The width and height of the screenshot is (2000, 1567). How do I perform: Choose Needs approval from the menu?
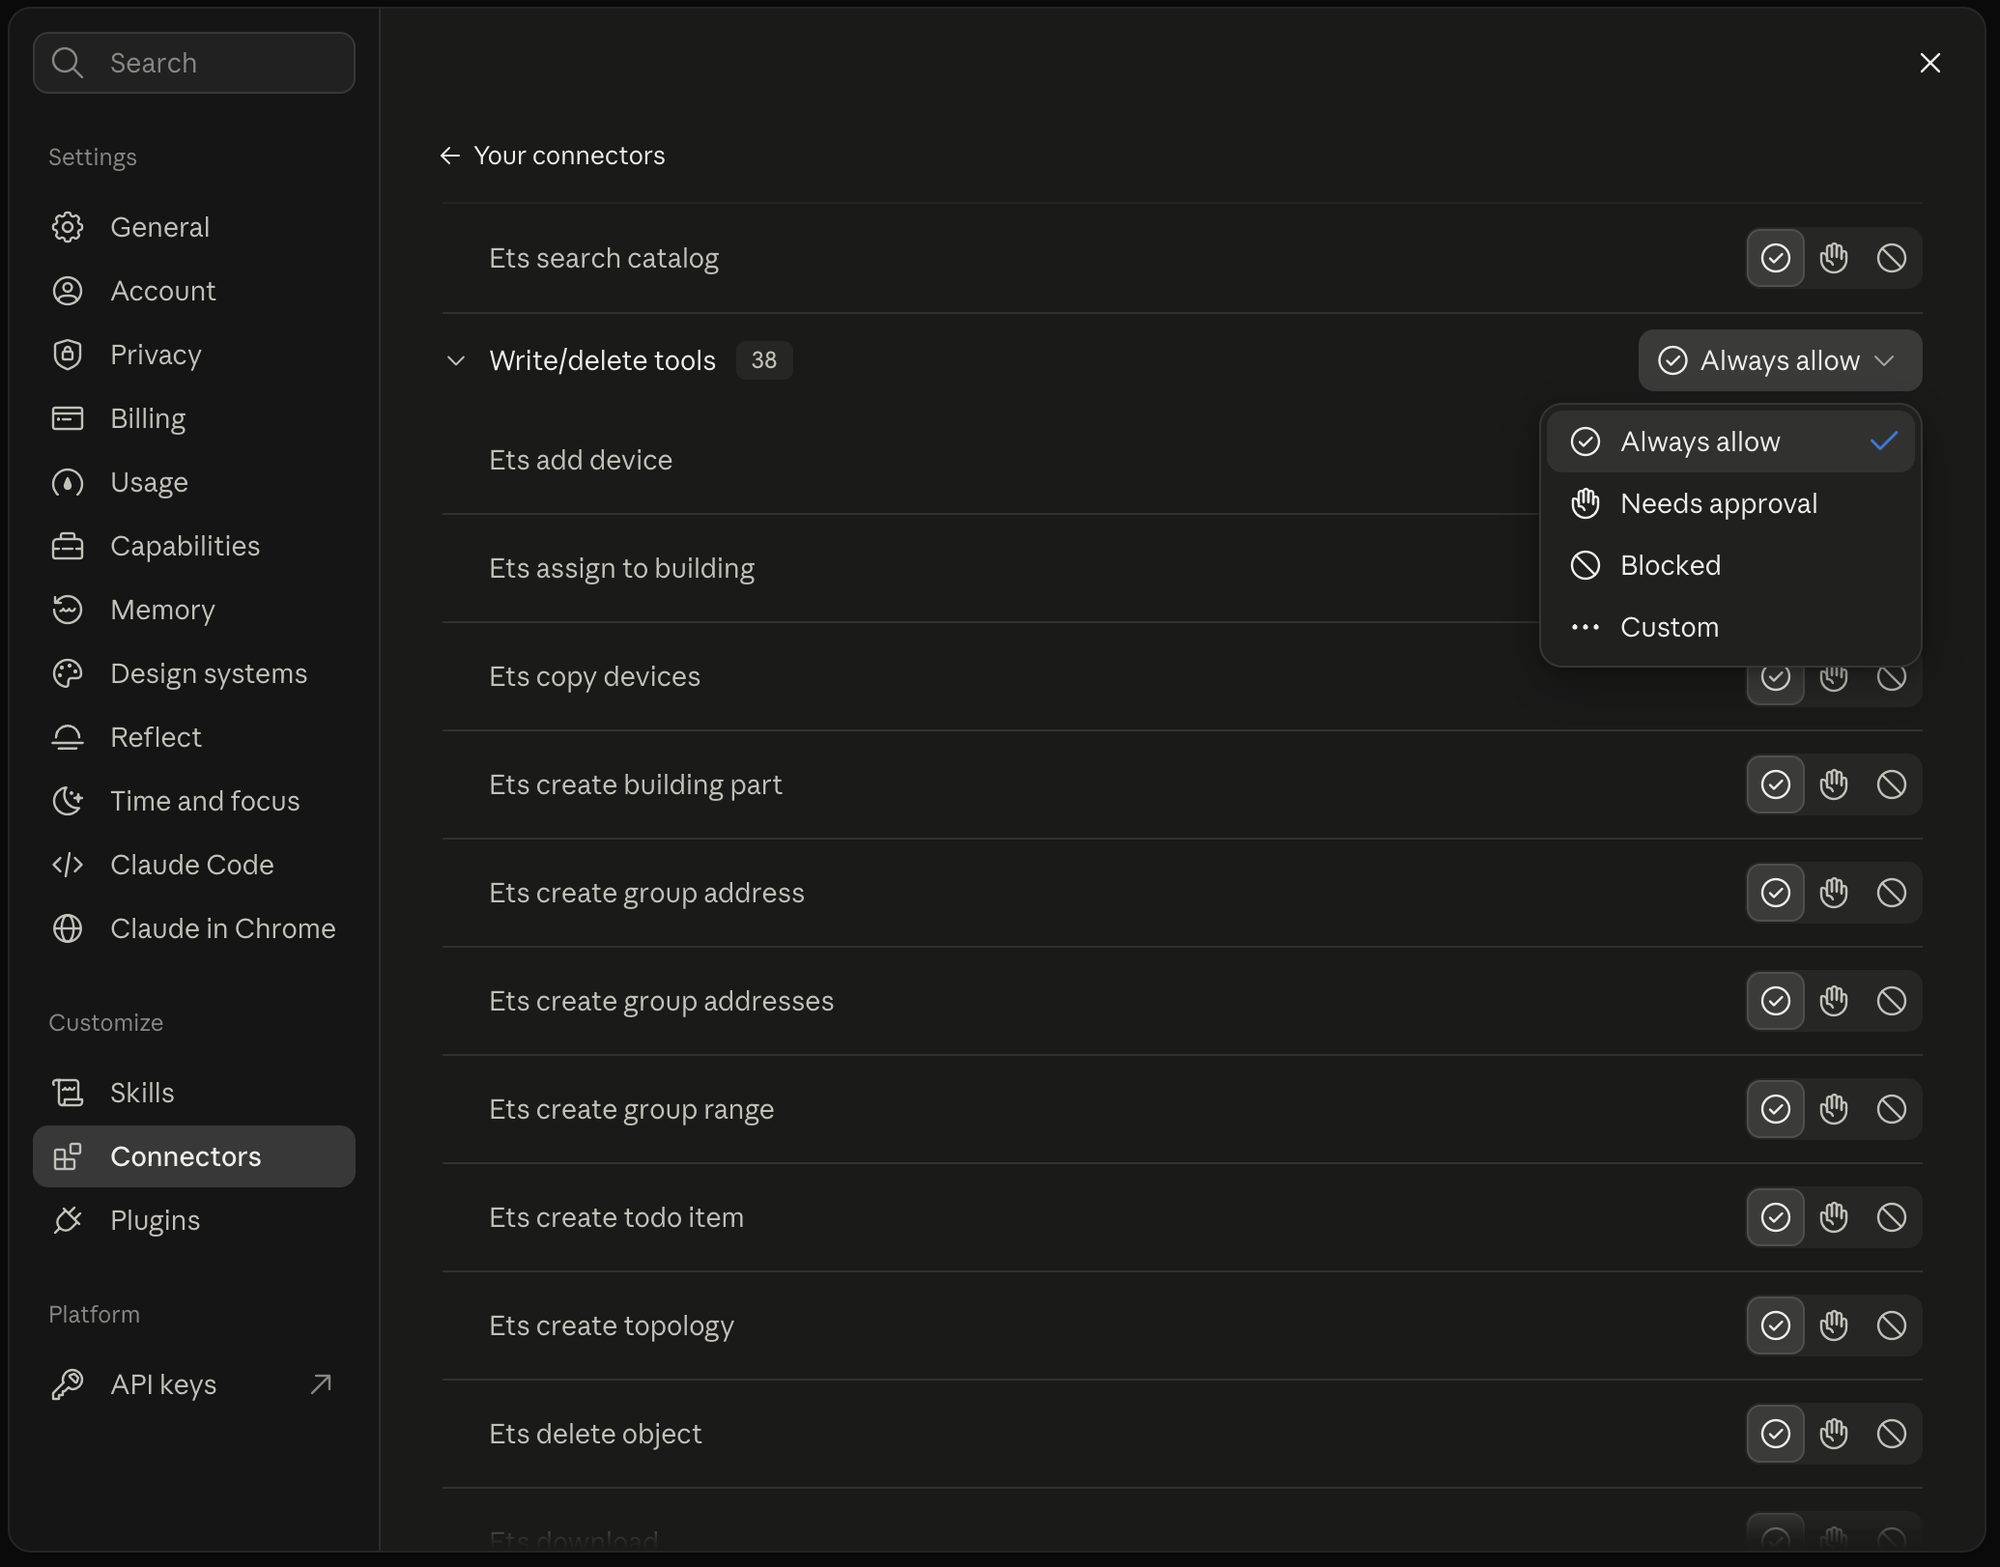[x=1730, y=503]
